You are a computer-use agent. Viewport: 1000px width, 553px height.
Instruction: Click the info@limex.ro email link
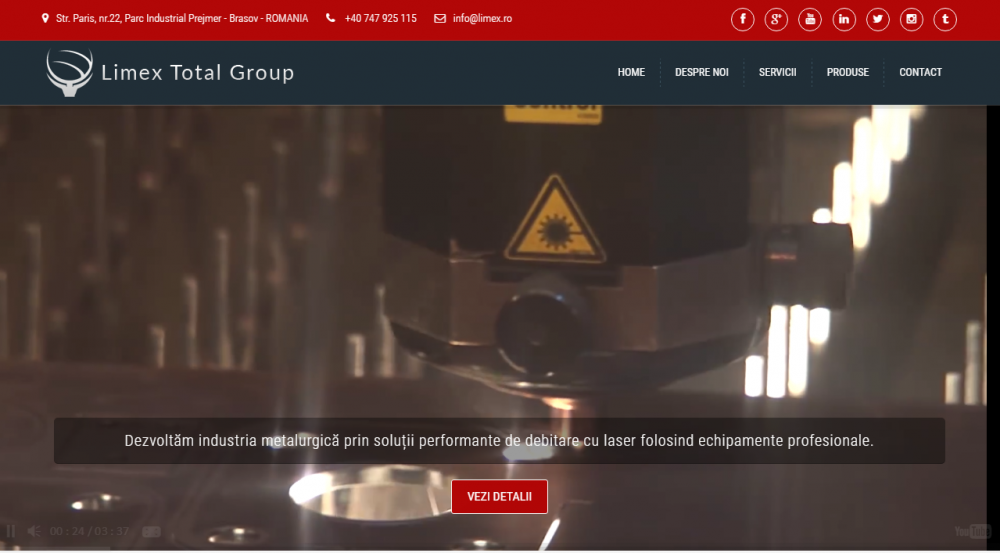point(482,19)
